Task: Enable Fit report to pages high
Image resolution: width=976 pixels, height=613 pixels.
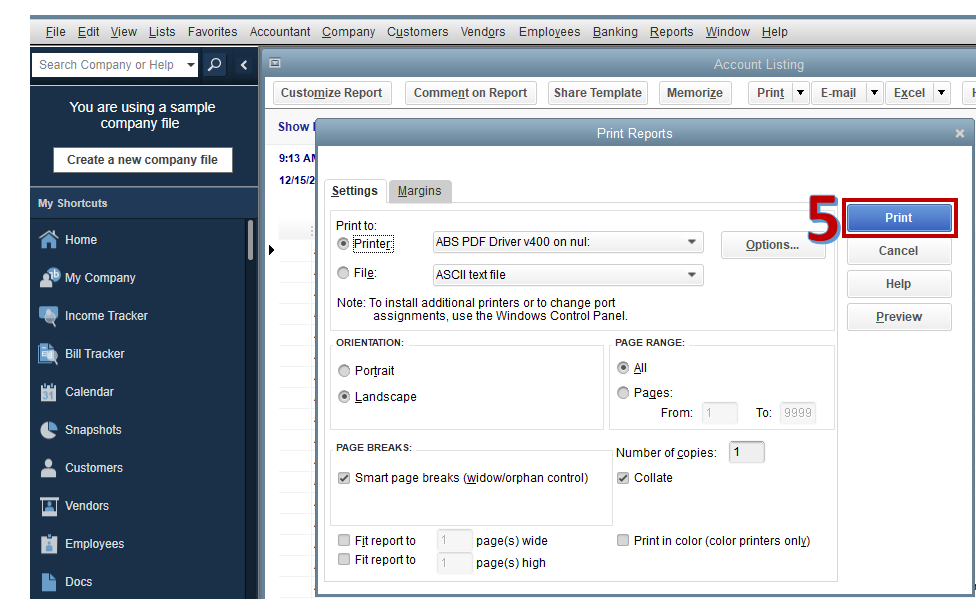Action: click(x=344, y=559)
